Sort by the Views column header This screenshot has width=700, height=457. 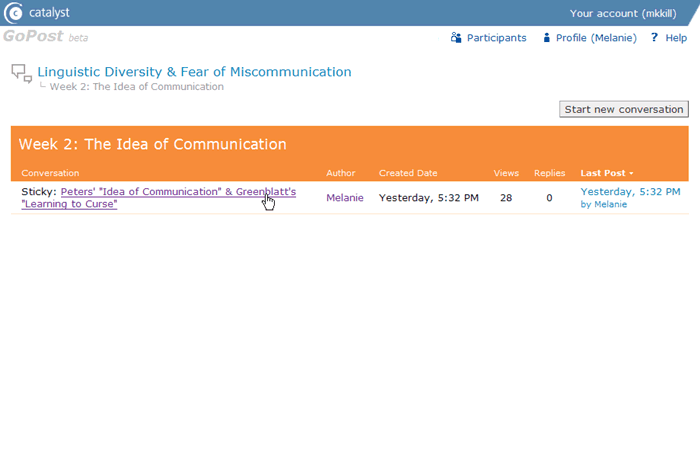[x=506, y=173]
